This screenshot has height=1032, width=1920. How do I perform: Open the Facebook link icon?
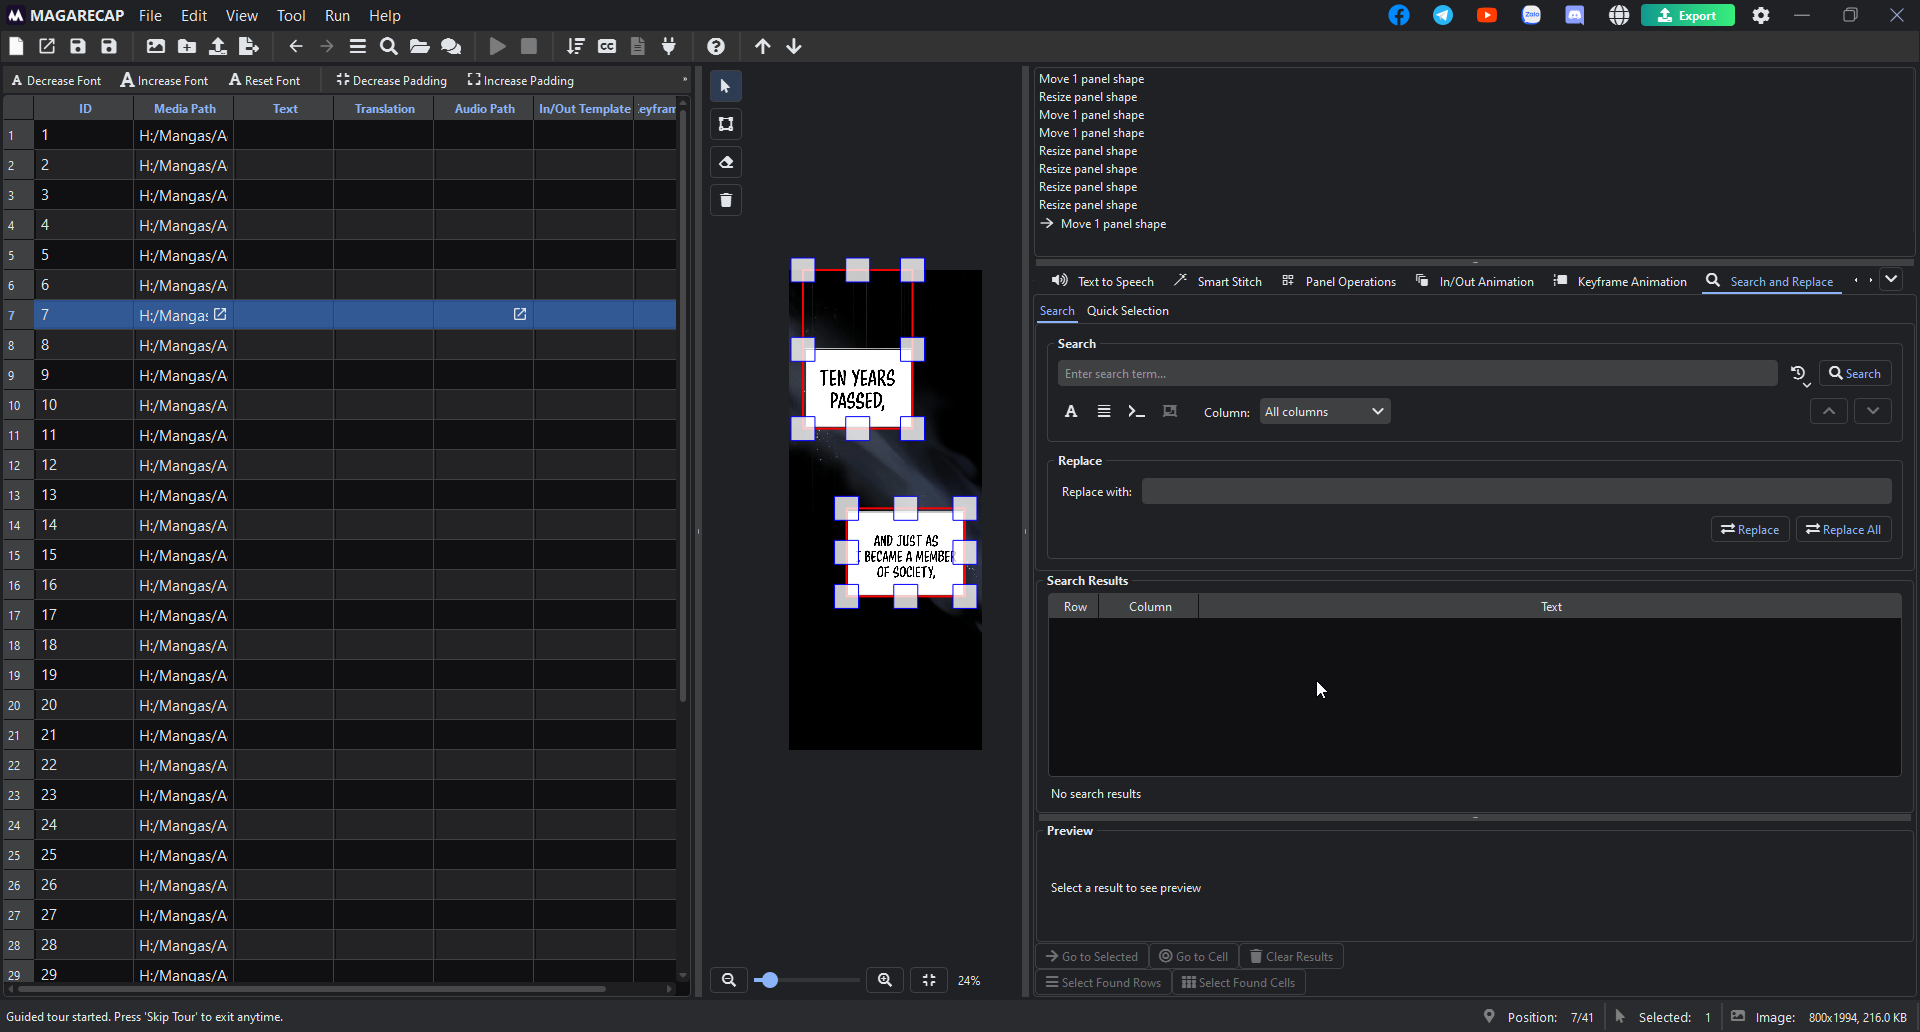coord(1399,15)
